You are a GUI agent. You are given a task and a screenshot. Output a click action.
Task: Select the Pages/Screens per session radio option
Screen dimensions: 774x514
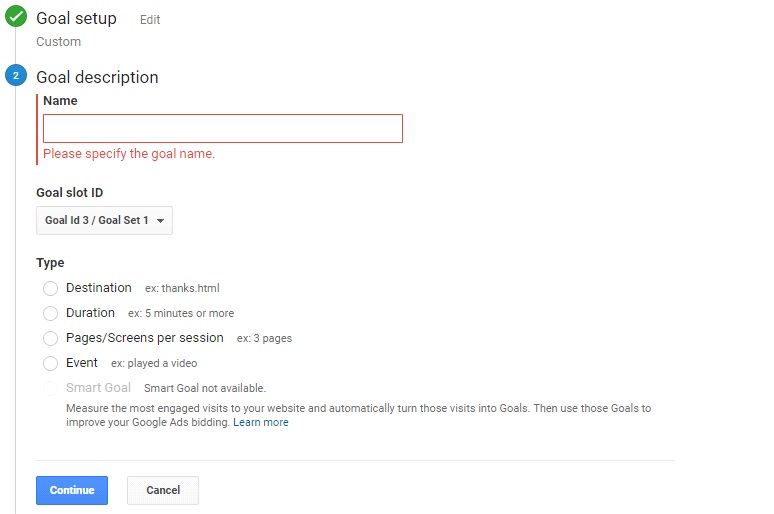(50, 338)
